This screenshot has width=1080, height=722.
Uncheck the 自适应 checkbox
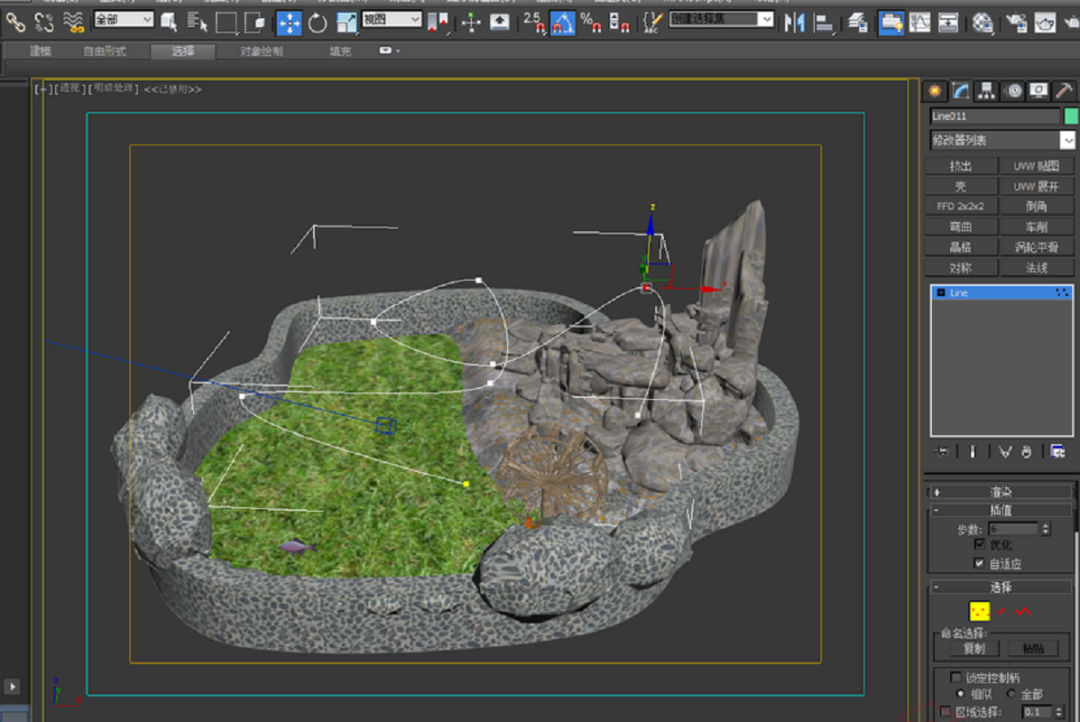click(980, 563)
